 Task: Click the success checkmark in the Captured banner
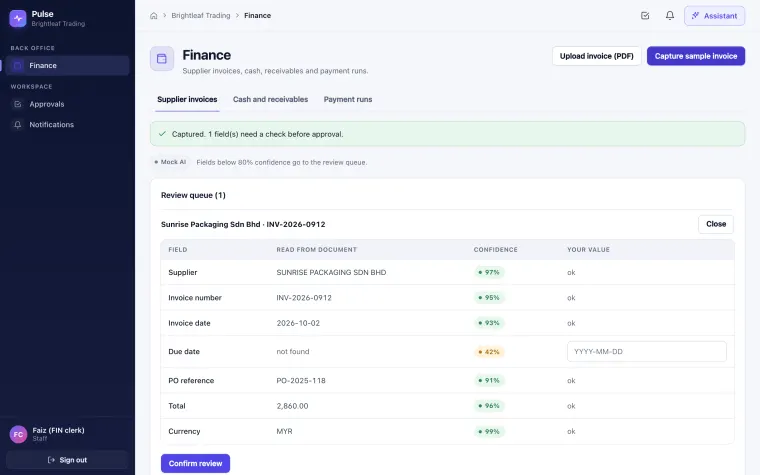pyautogui.click(x=162, y=134)
